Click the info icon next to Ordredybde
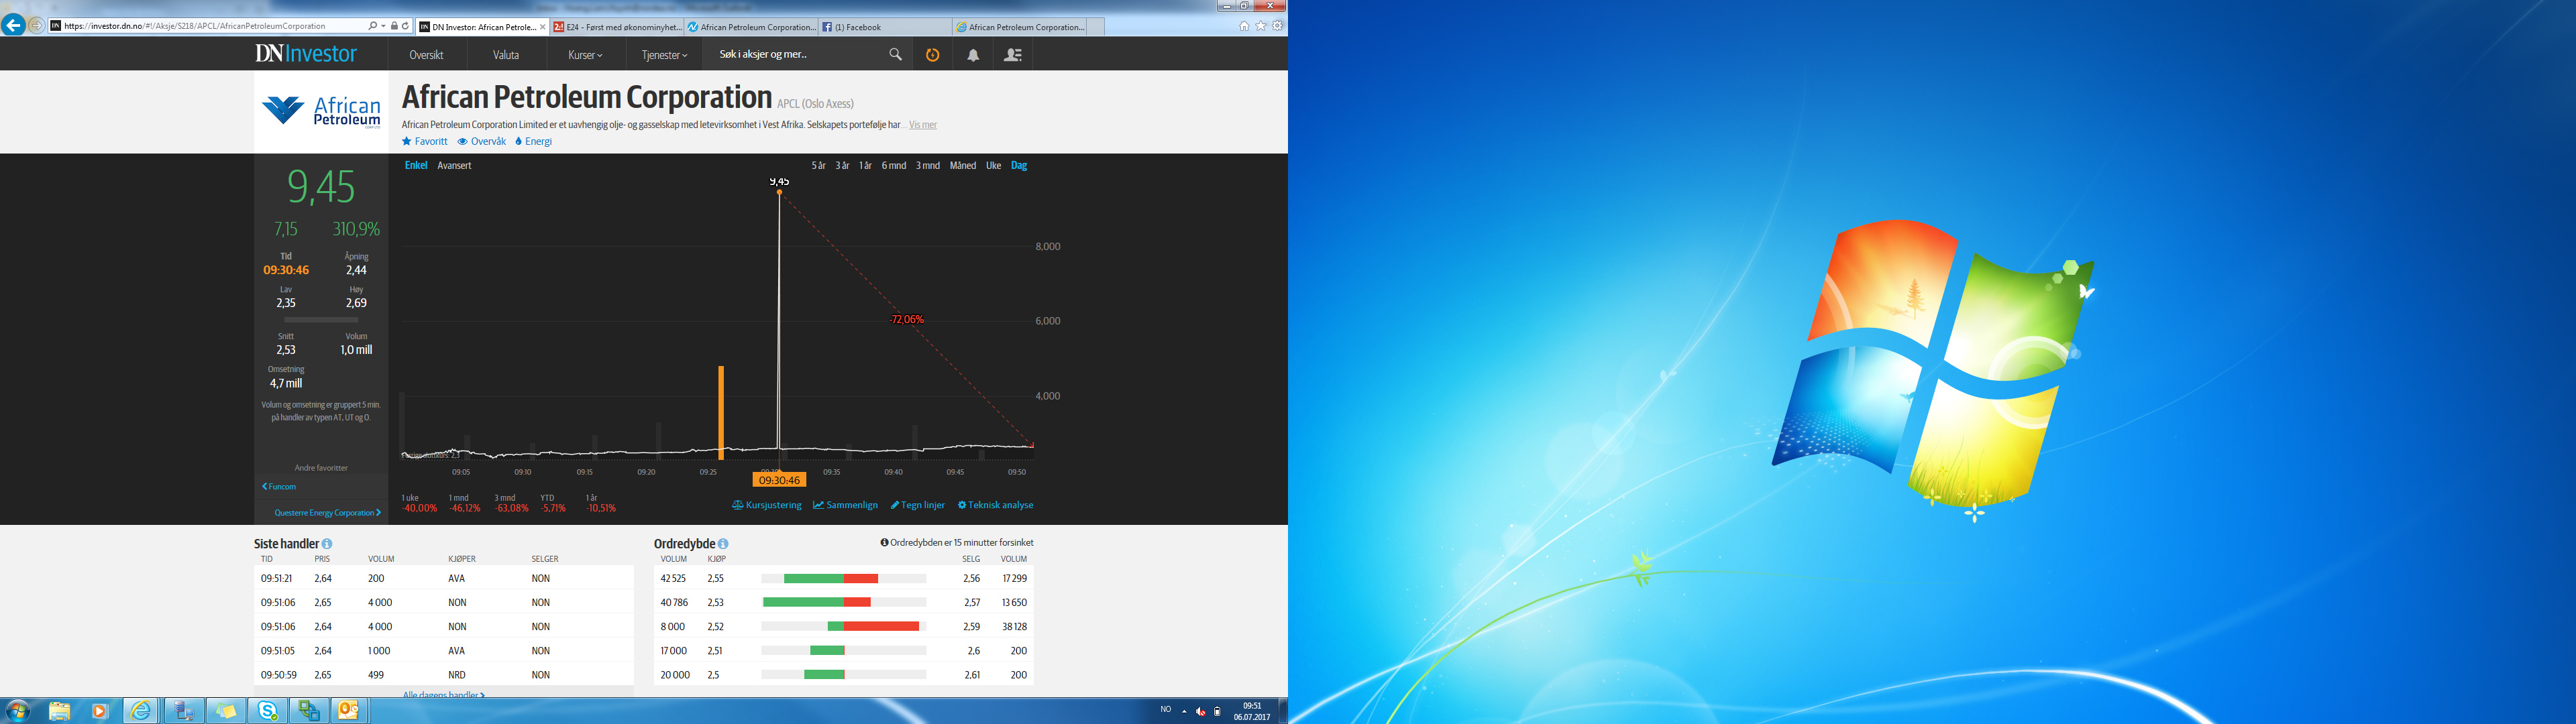This screenshot has height=724, width=2576. [x=723, y=544]
